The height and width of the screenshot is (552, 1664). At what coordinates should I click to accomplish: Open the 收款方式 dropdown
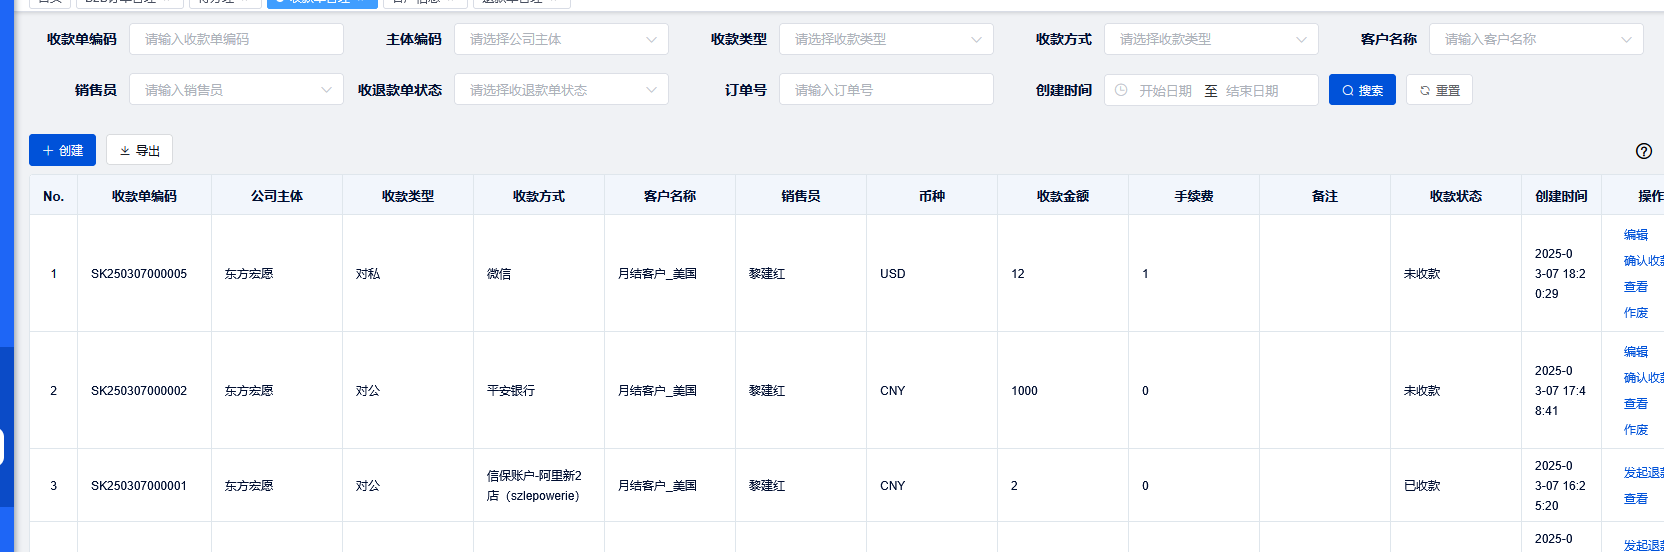(1210, 39)
